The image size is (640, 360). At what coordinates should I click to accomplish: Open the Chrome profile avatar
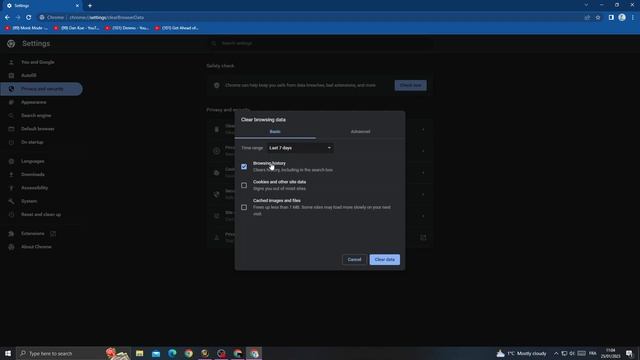point(622,18)
